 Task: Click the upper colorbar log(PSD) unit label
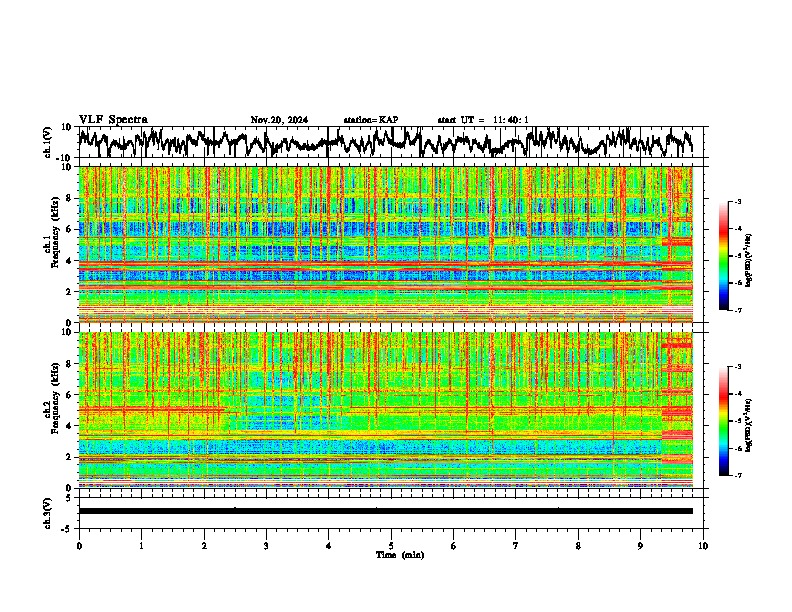coord(749,261)
